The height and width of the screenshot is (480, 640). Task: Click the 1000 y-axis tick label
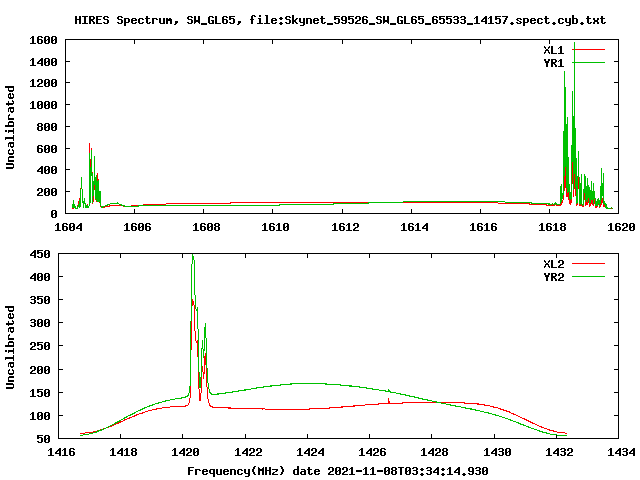[x=43, y=105]
